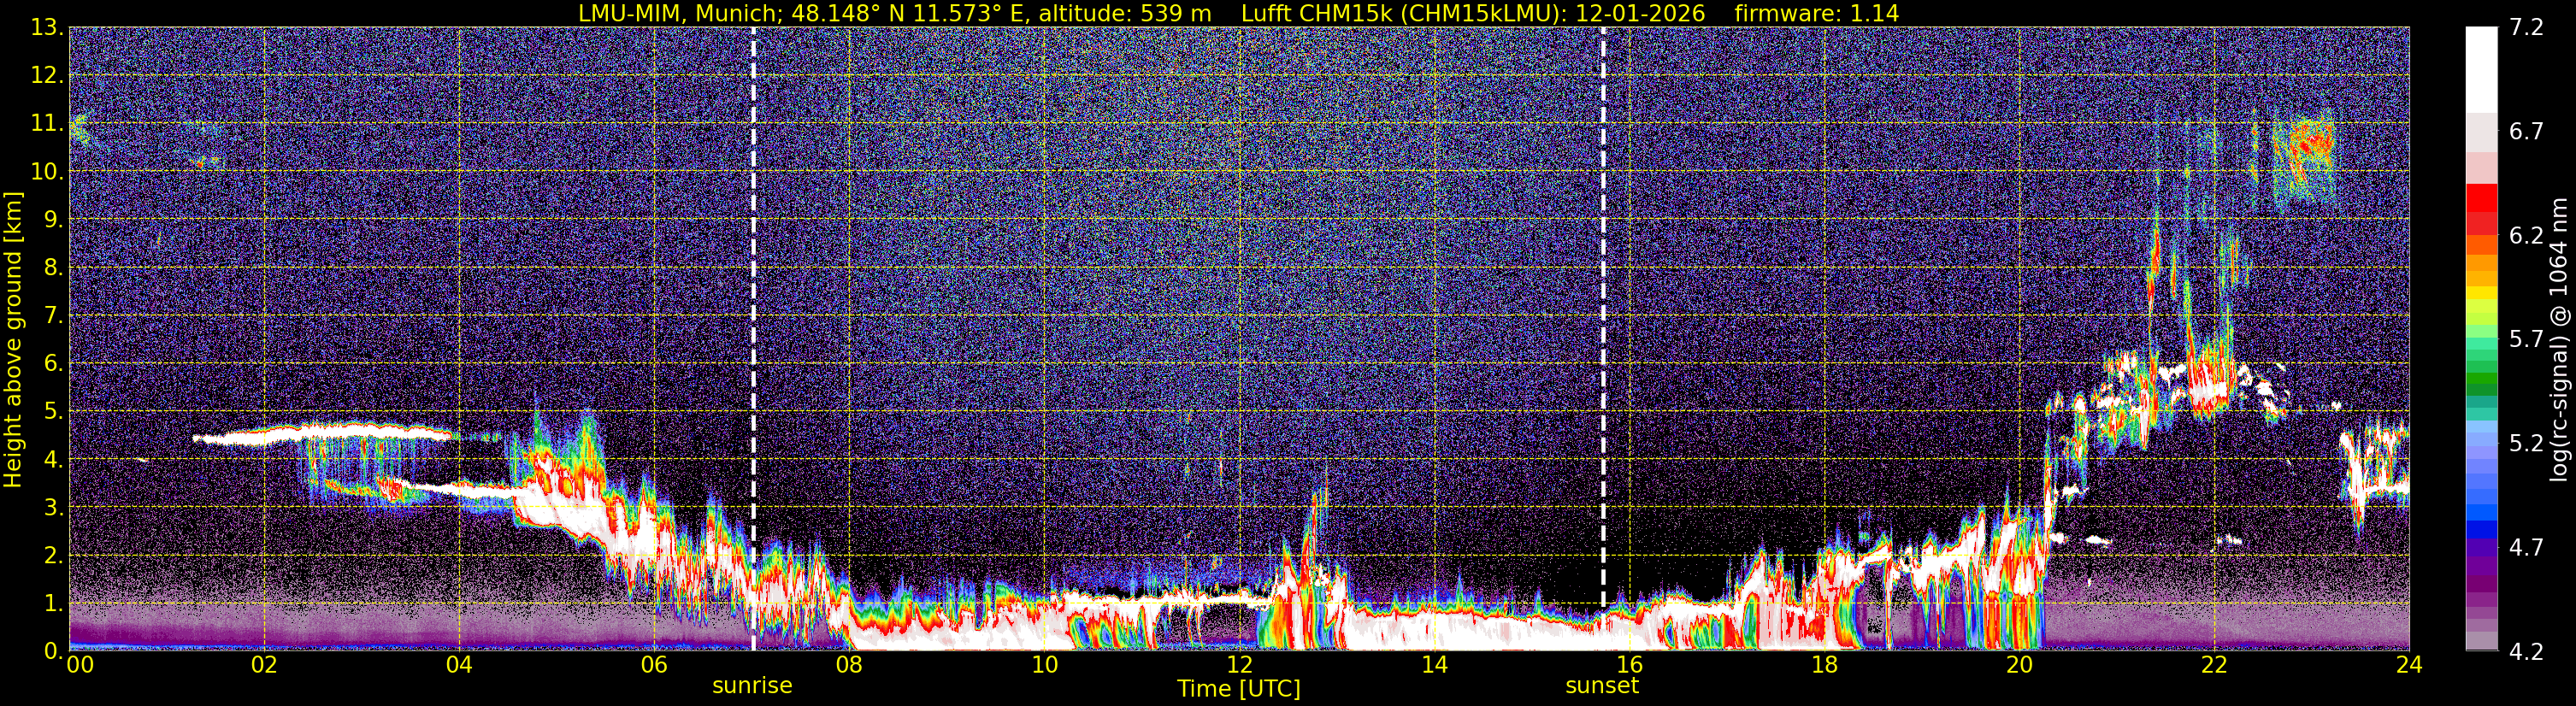The image size is (2576, 706).
Task: Click the time axis tick '02'
Action: click(x=264, y=666)
